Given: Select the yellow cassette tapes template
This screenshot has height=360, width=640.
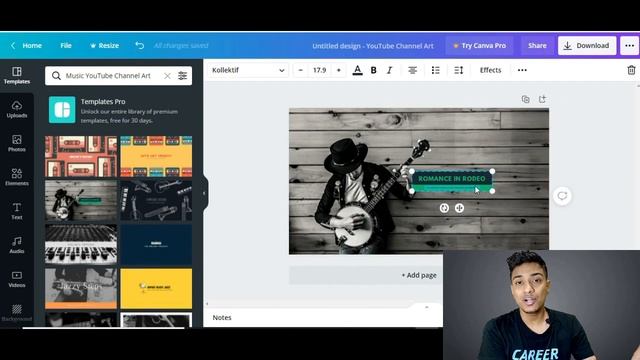Looking at the screenshot, I should tap(156, 156).
